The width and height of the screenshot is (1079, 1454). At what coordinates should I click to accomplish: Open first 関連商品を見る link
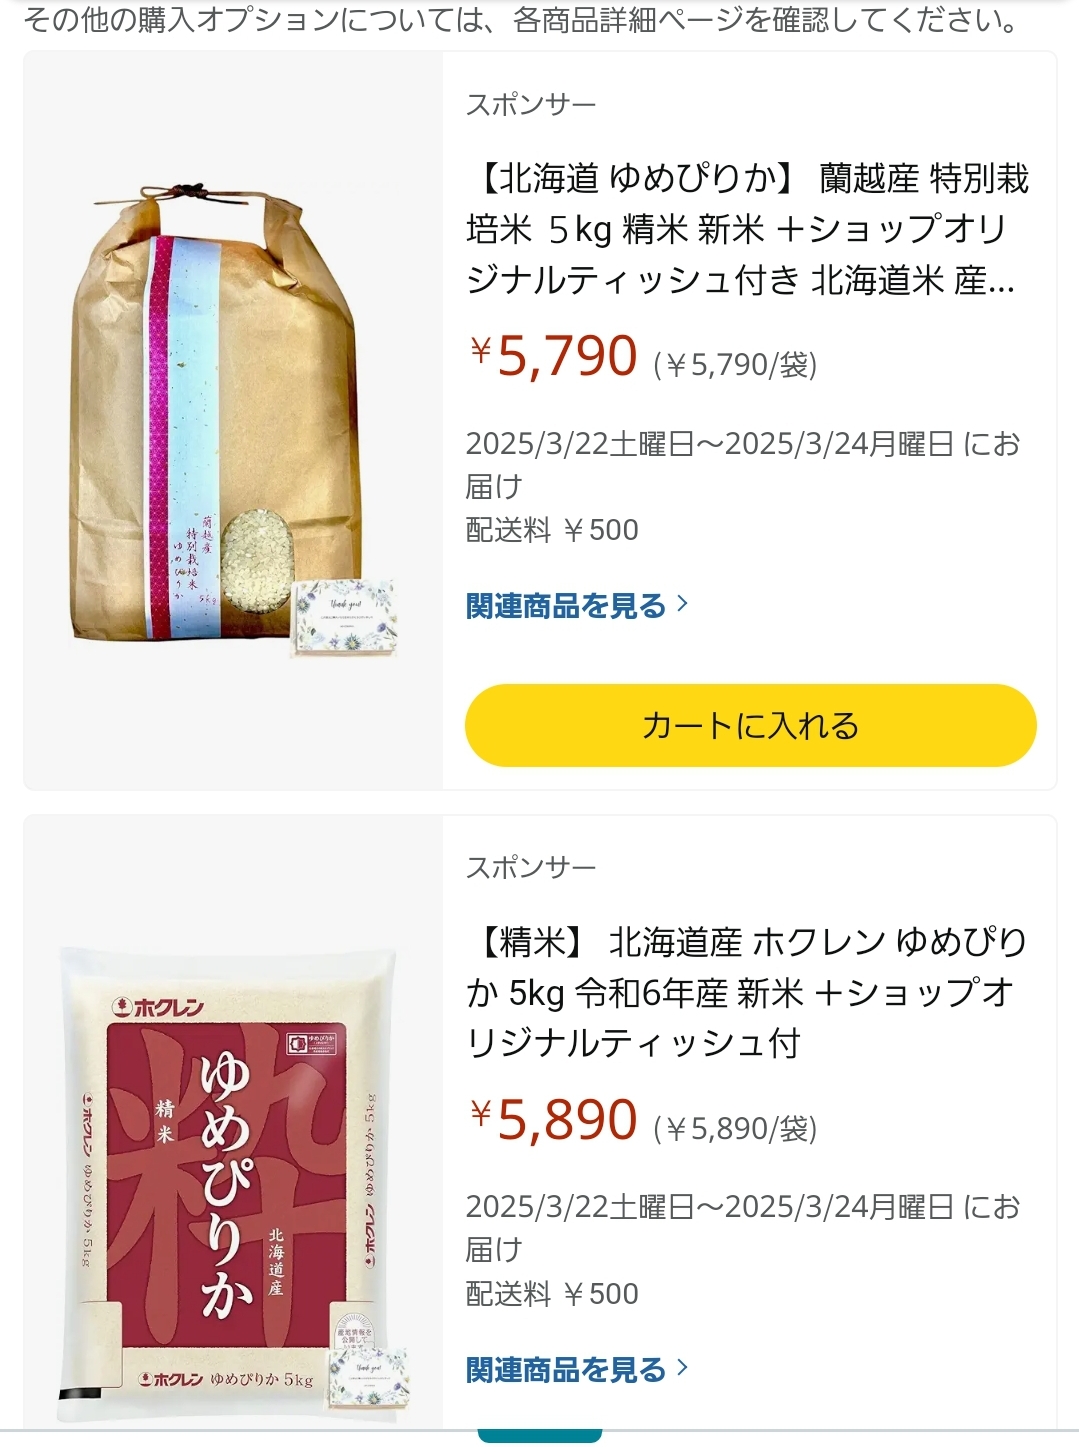(x=566, y=606)
